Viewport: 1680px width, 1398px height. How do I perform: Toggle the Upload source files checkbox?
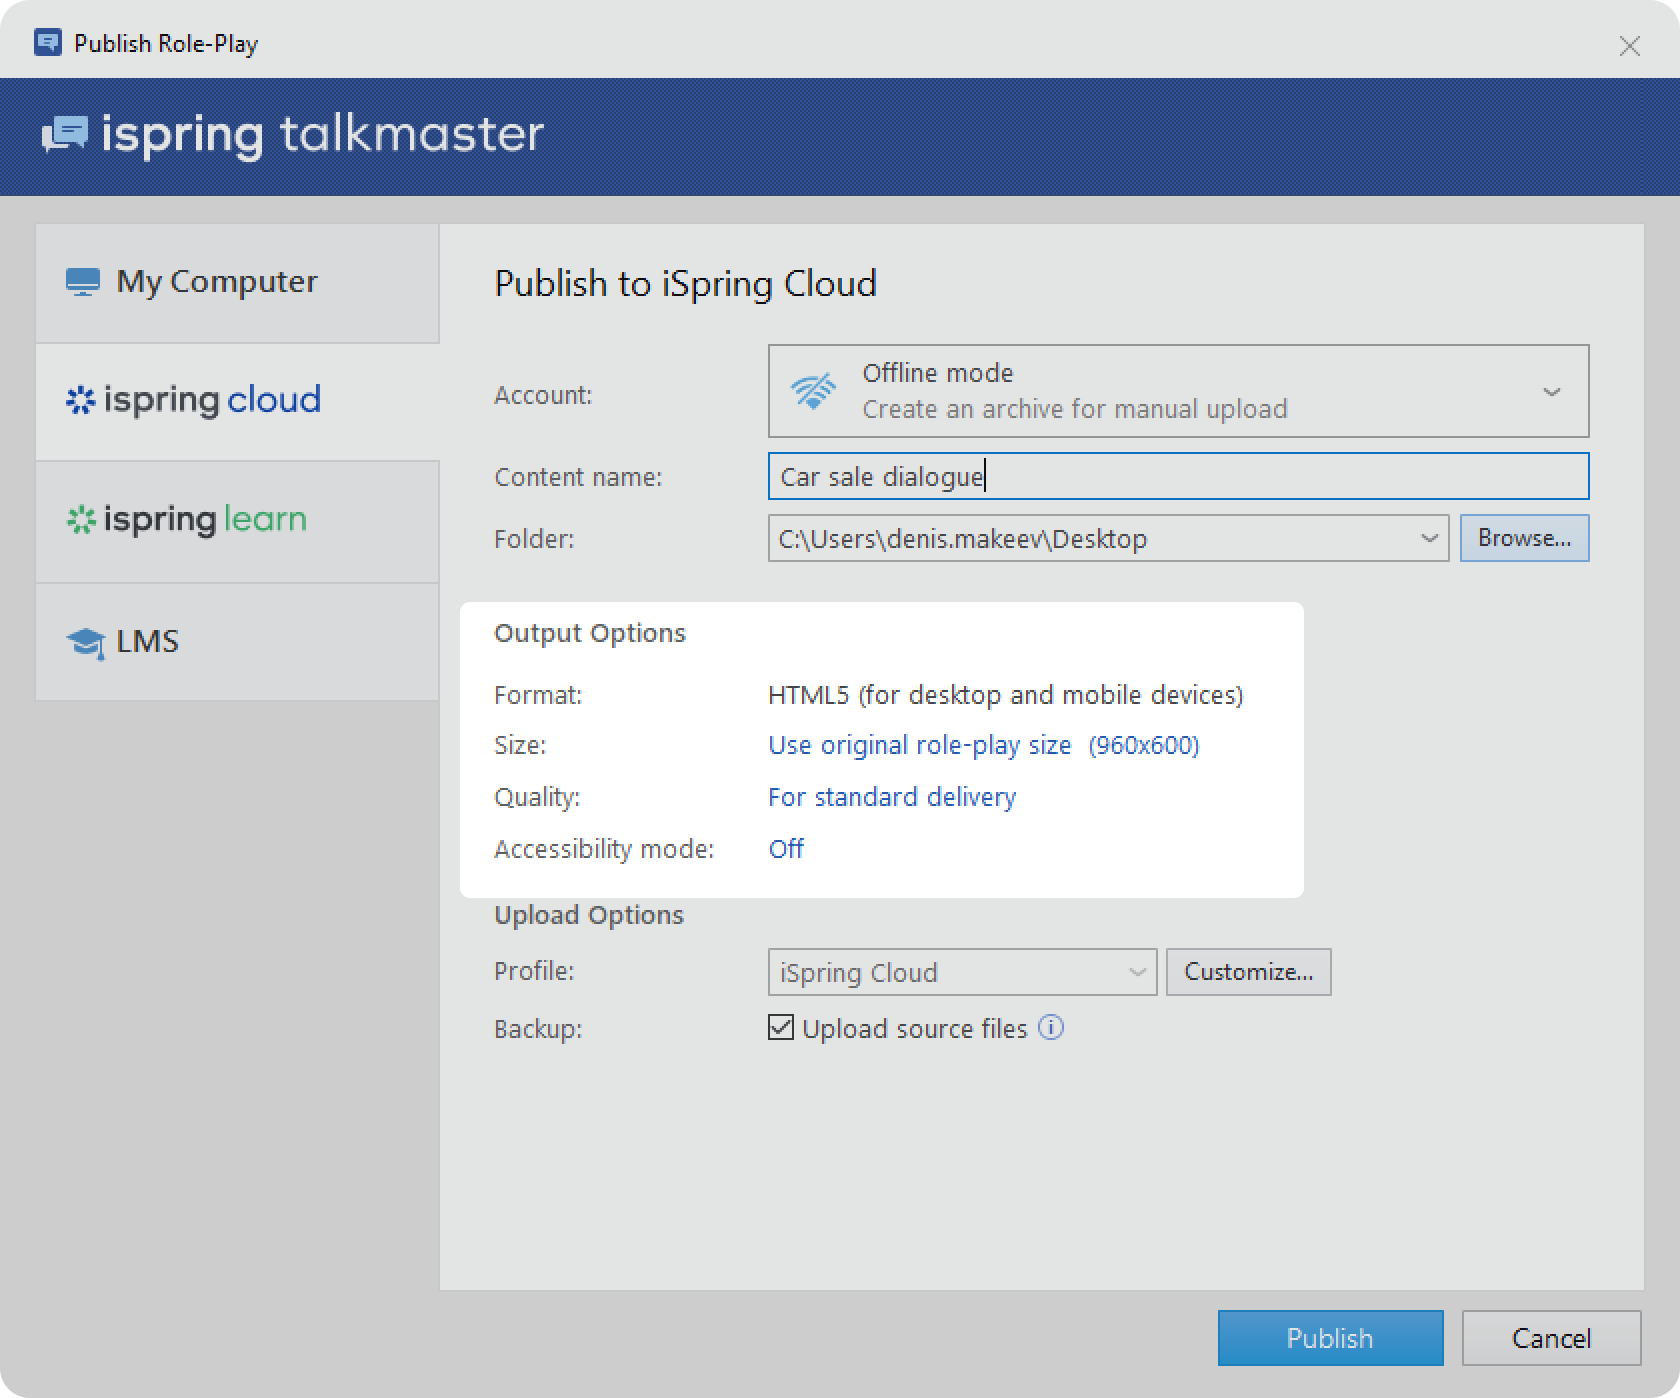[x=781, y=1027]
